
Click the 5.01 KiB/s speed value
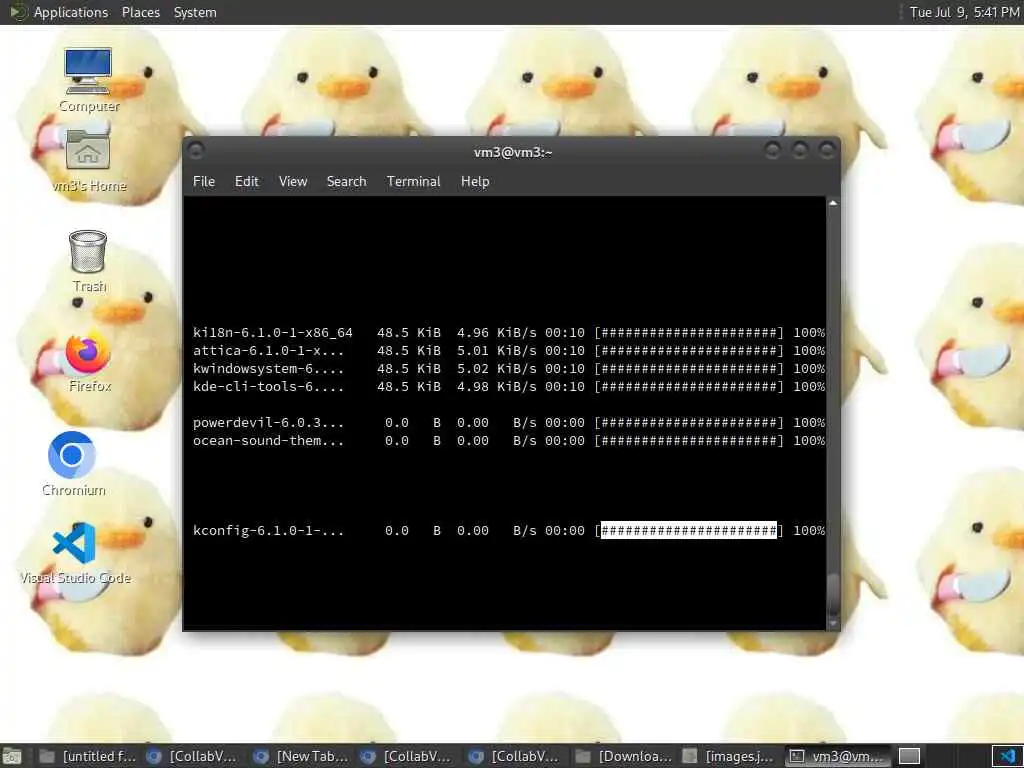pyautogui.click(x=496, y=351)
